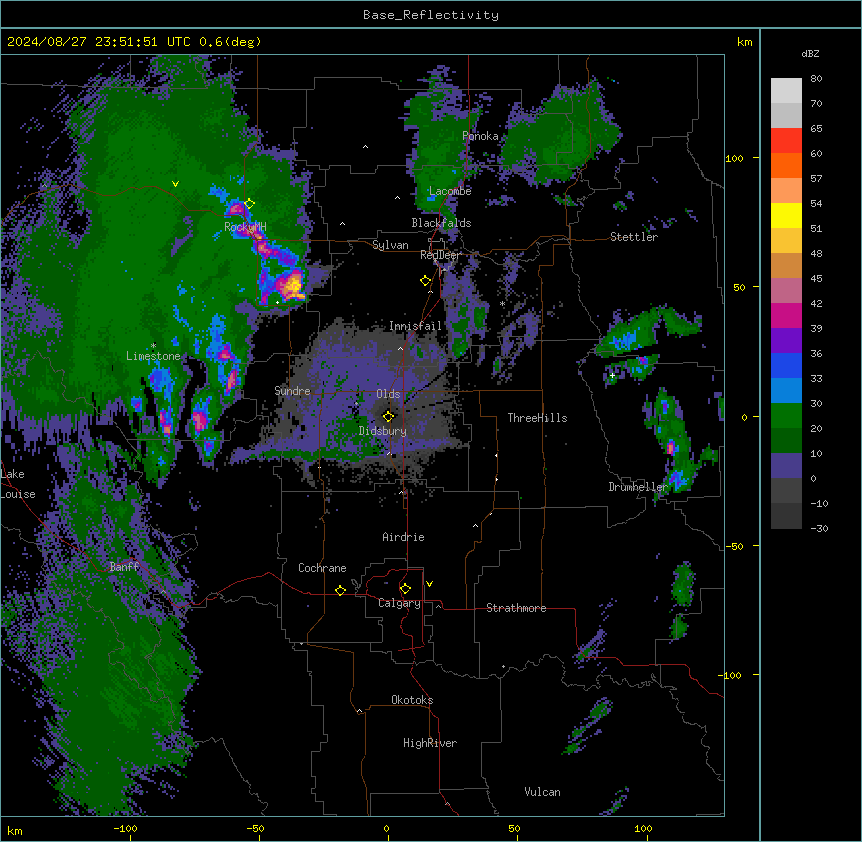Click the asterisk marker above Limestone label
This screenshot has height=842, width=862.
click(153, 346)
